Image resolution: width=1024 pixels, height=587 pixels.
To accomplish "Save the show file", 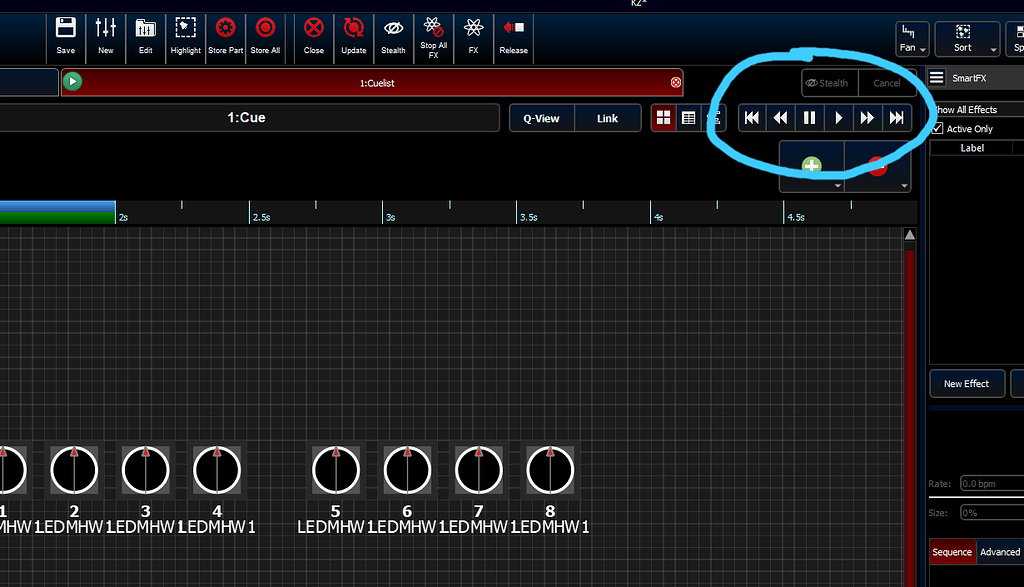I will (66, 38).
